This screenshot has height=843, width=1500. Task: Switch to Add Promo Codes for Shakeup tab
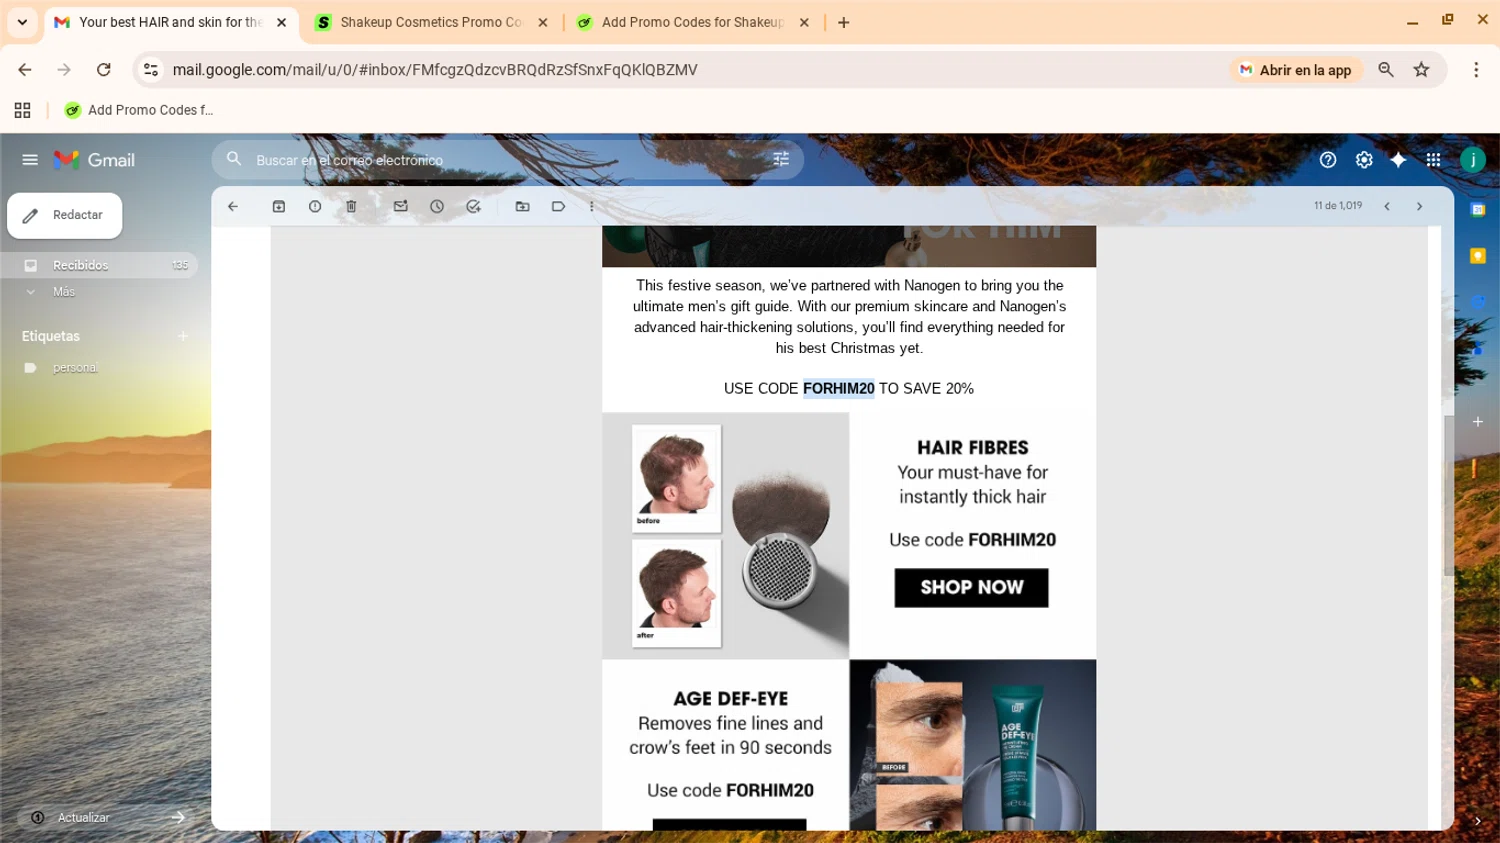click(x=693, y=22)
